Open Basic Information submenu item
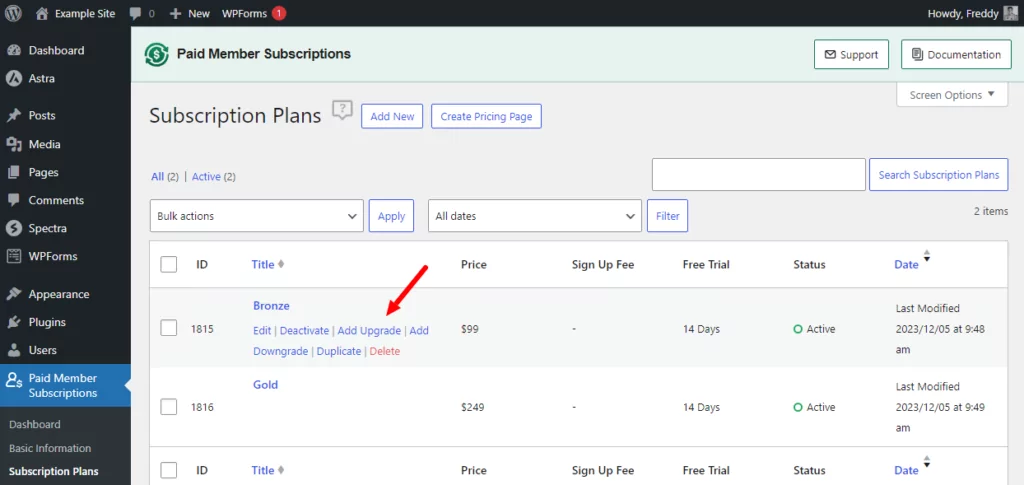This screenshot has width=1024, height=485. point(50,448)
